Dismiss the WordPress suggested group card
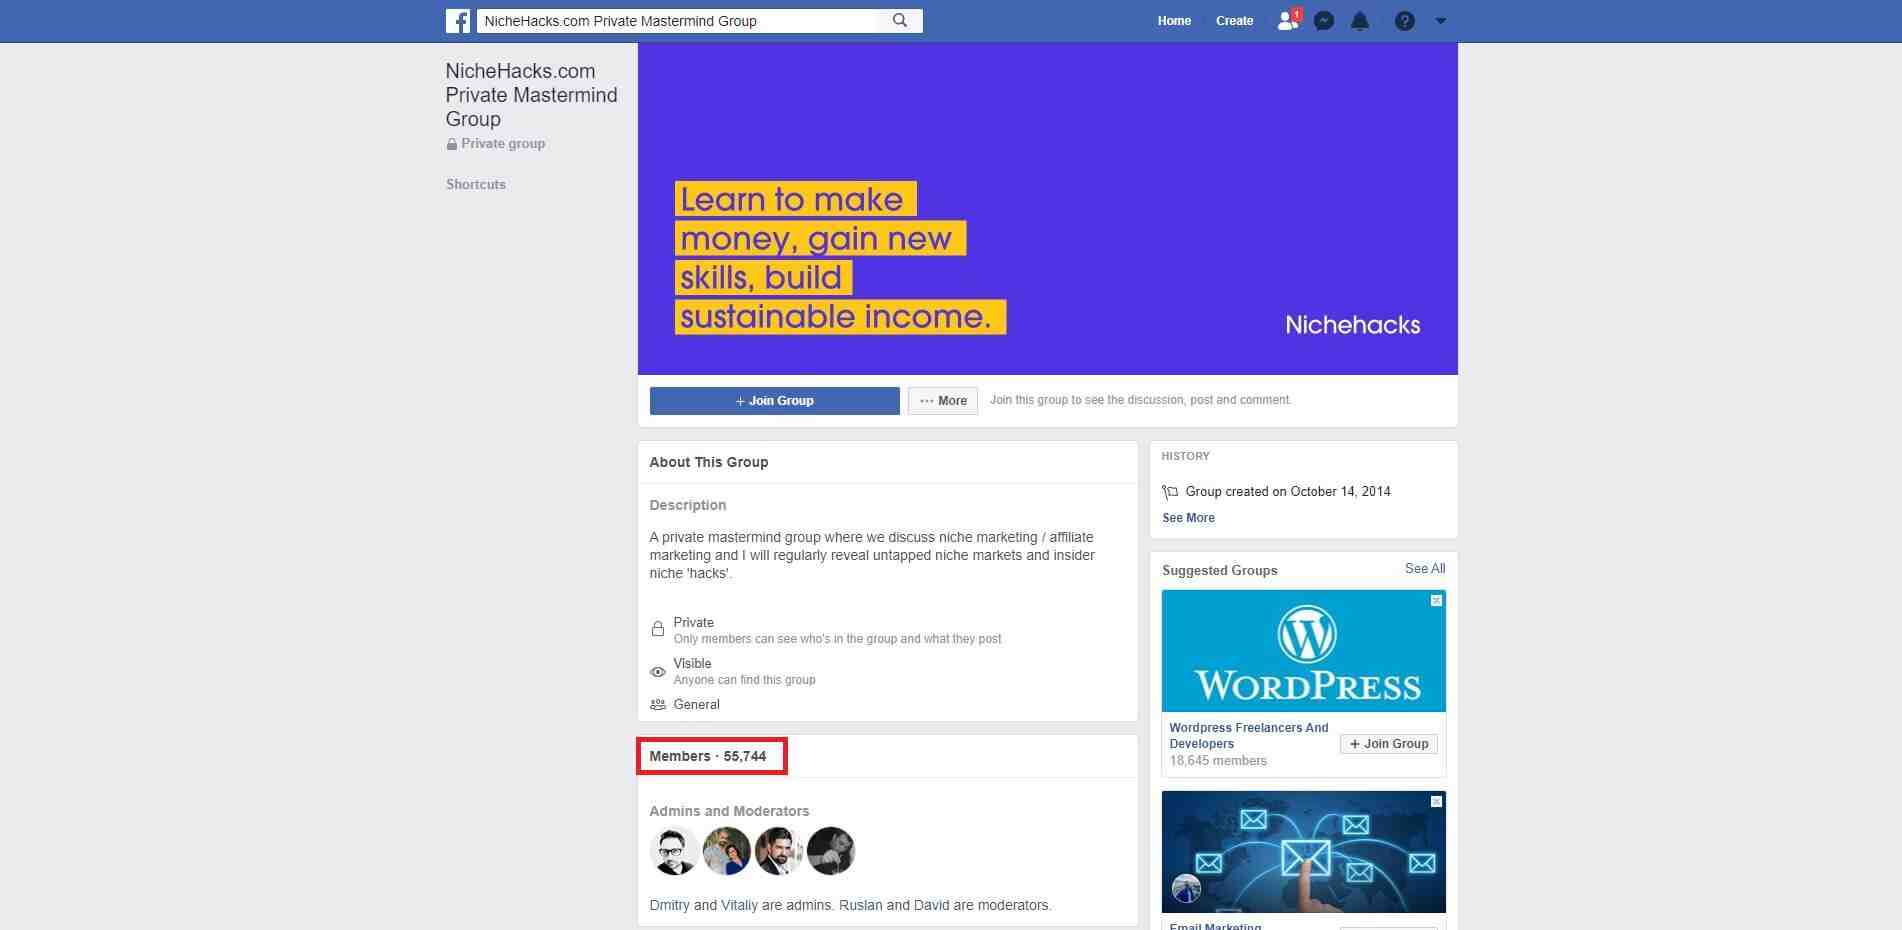The width and height of the screenshot is (1902, 930). point(1436,601)
